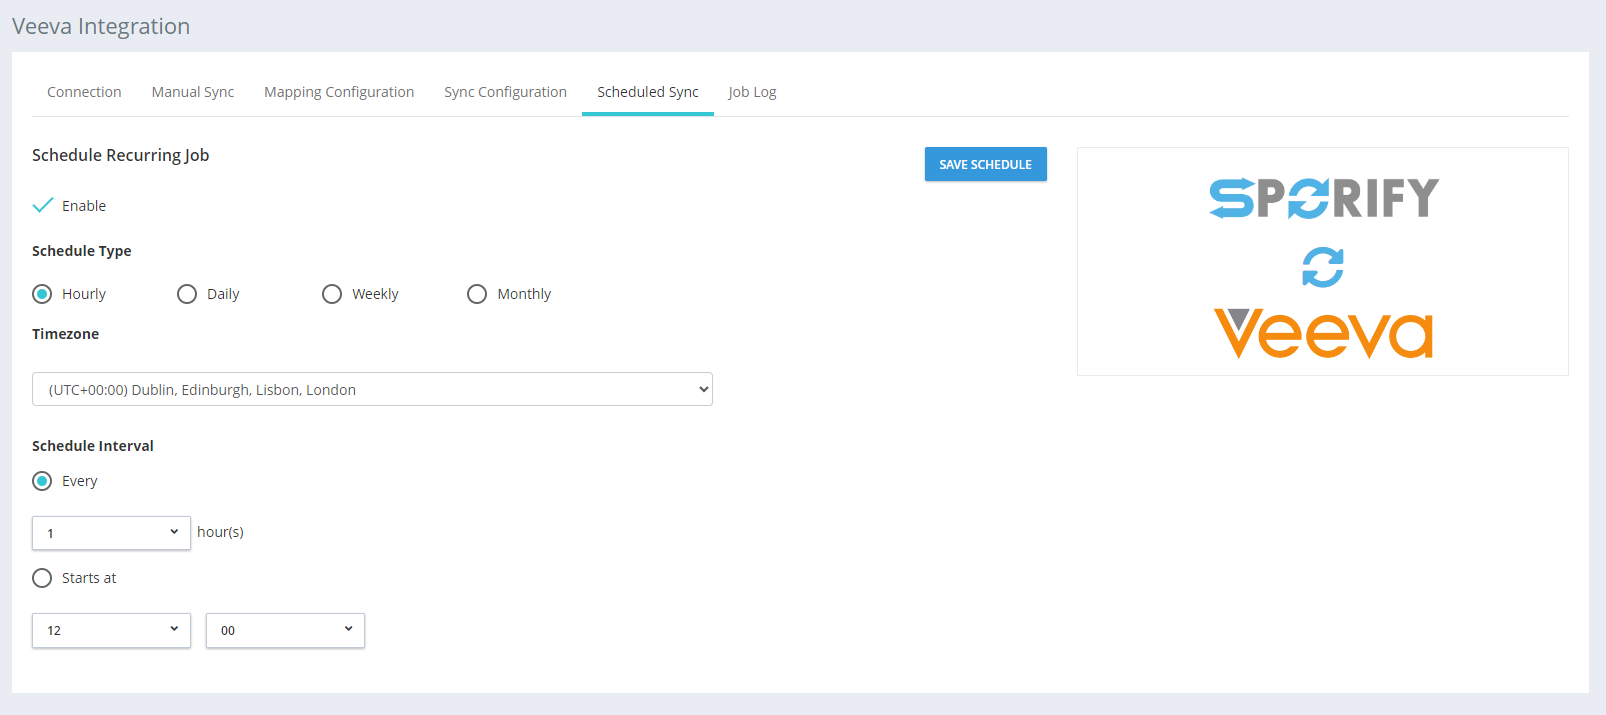This screenshot has width=1606, height=715.
Task: Pick the Monthly schedule option
Action: tap(477, 294)
